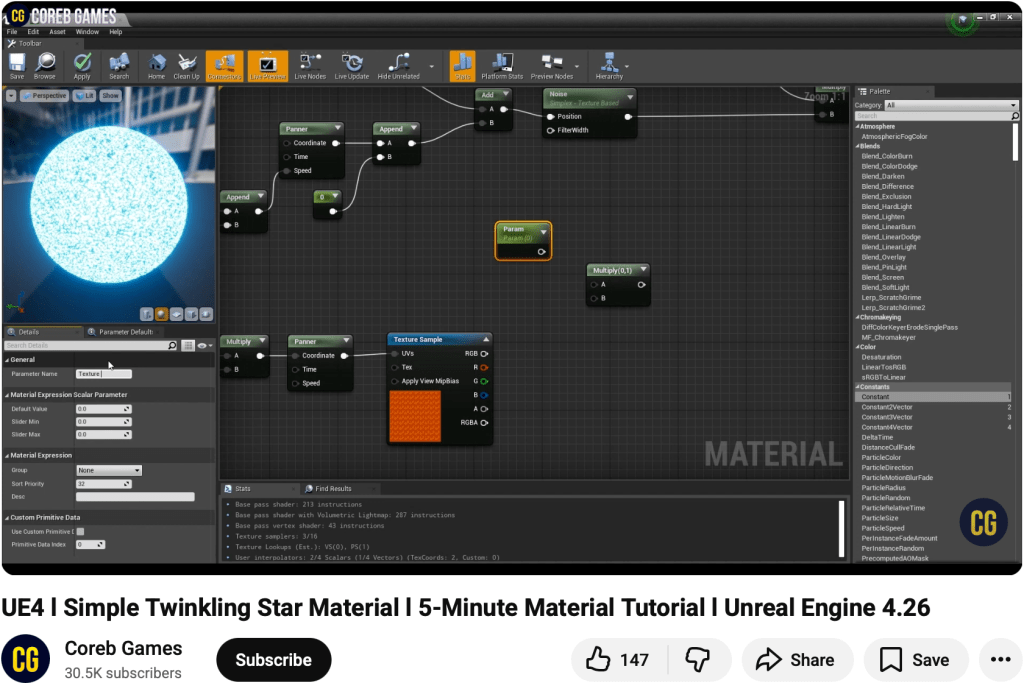Like the video with thumbs-up icon
Viewport: 1024px width, 697px height.
(599, 660)
